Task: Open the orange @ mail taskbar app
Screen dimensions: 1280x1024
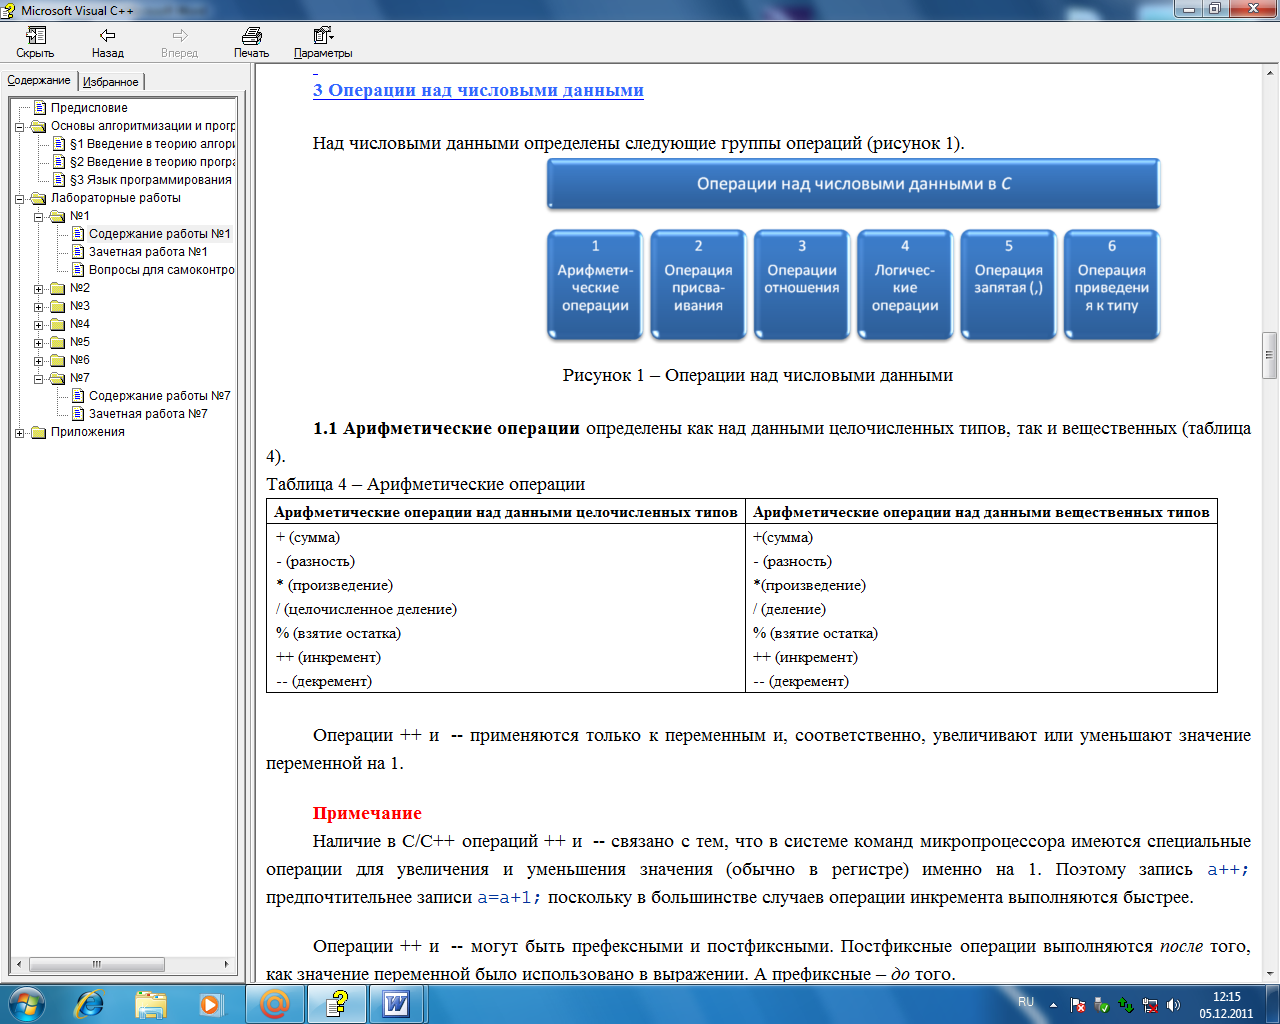Action: [x=275, y=1003]
